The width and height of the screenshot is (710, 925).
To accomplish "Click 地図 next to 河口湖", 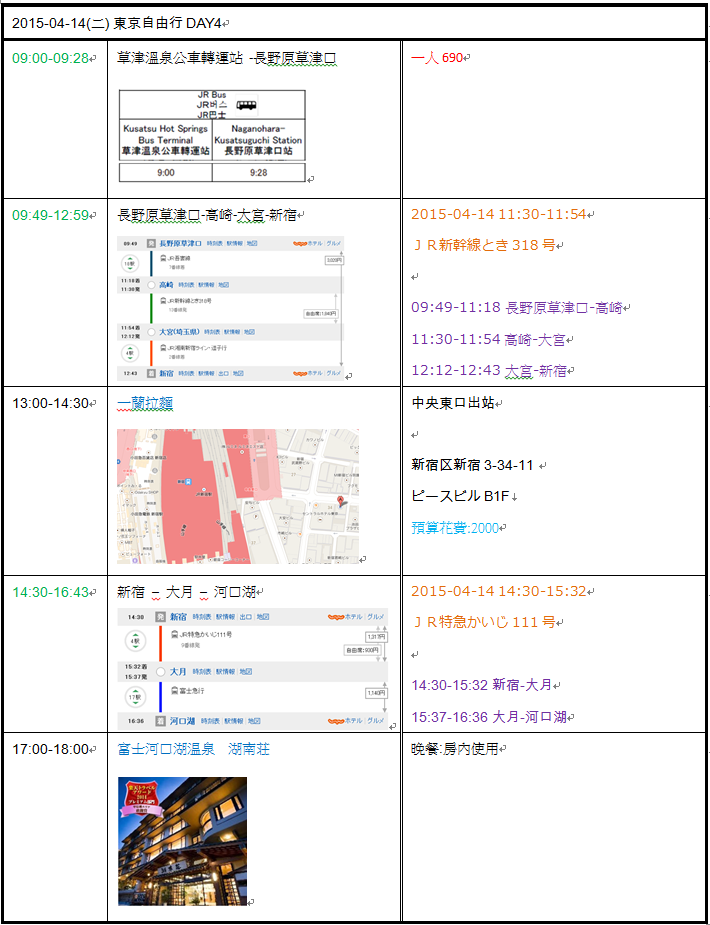I will pos(254,721).
